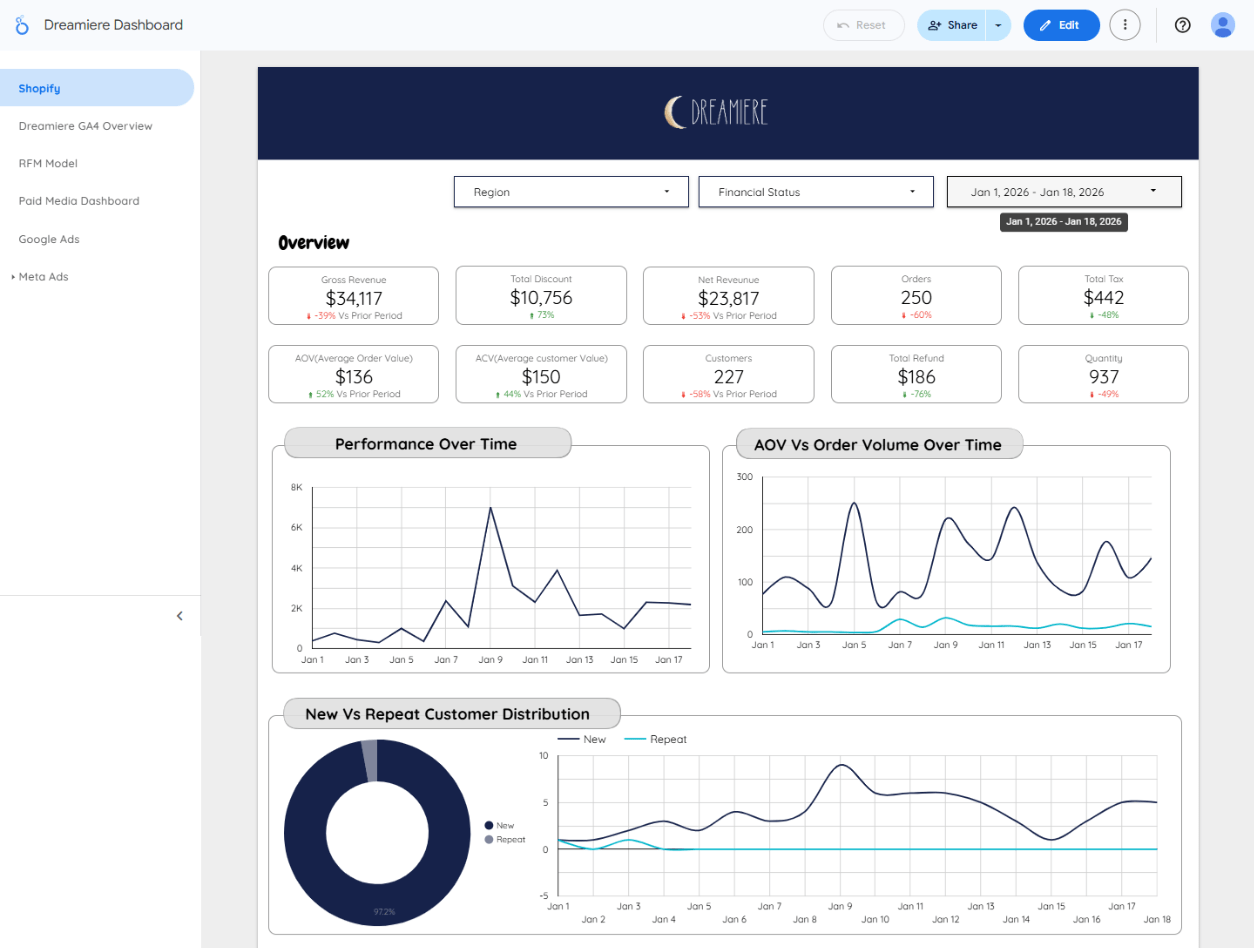Click the -39% Vs Prior Period Gross Revenue change
Image resolution: width=1254 pixels, height=948 pixels.
353,315
